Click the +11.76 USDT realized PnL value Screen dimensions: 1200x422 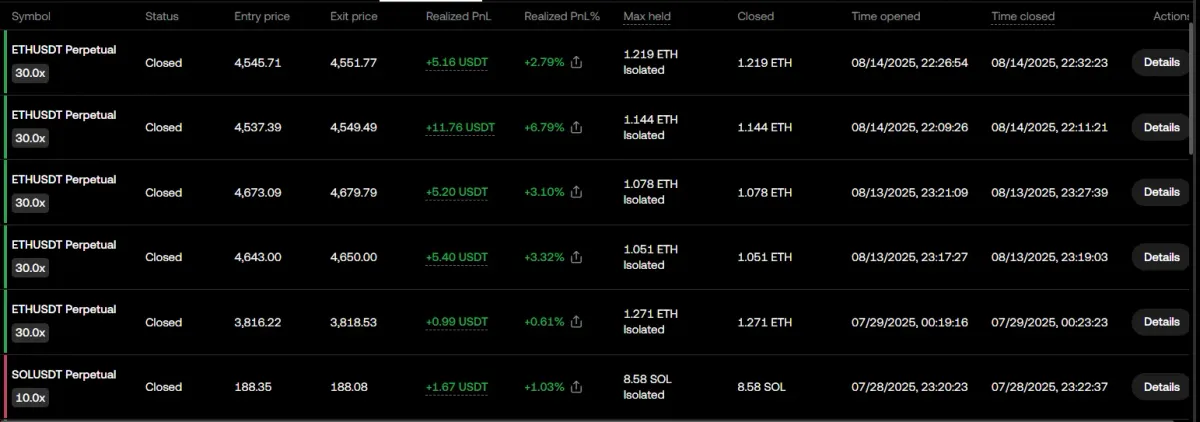[460, 128]
